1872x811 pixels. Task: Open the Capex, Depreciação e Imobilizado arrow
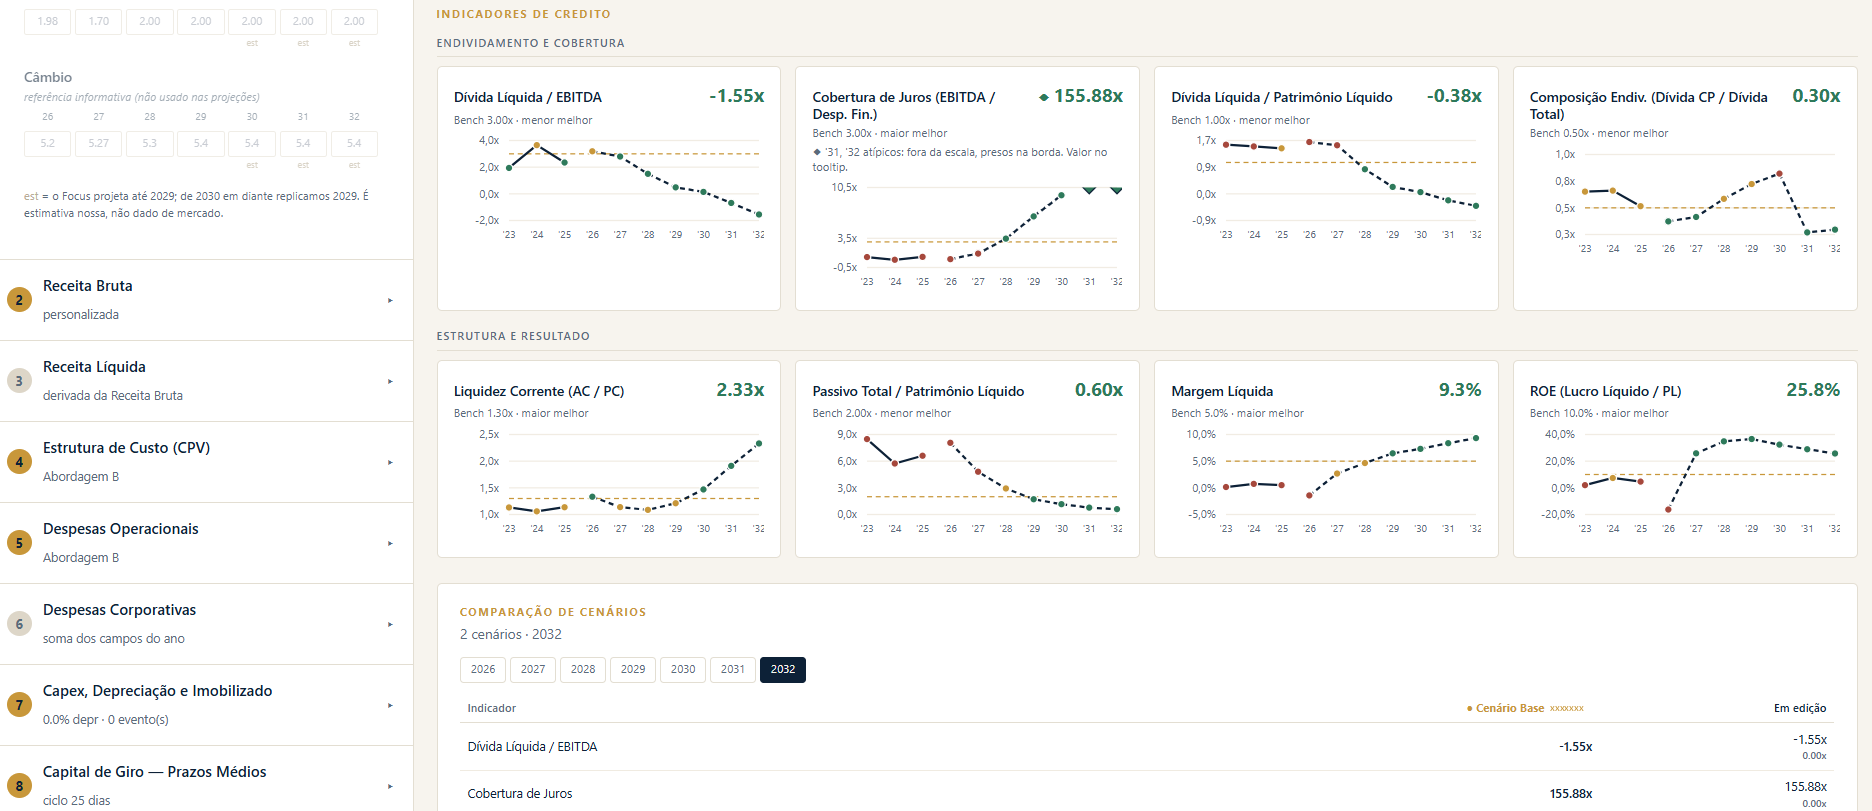coord(390,705)
